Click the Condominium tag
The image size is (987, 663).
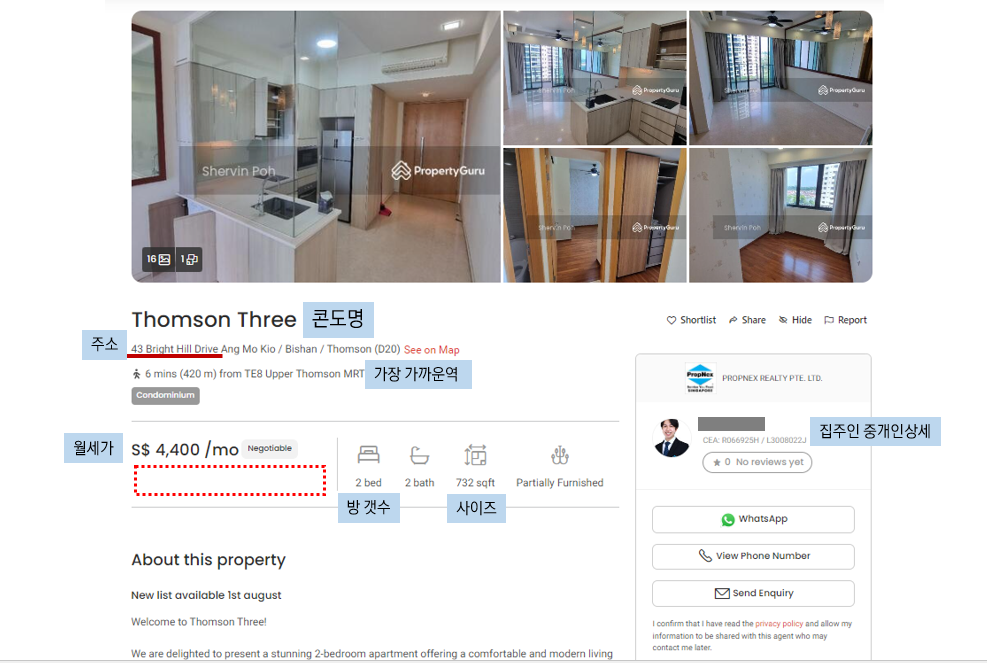pyautogui.click(x=166, y=395)
